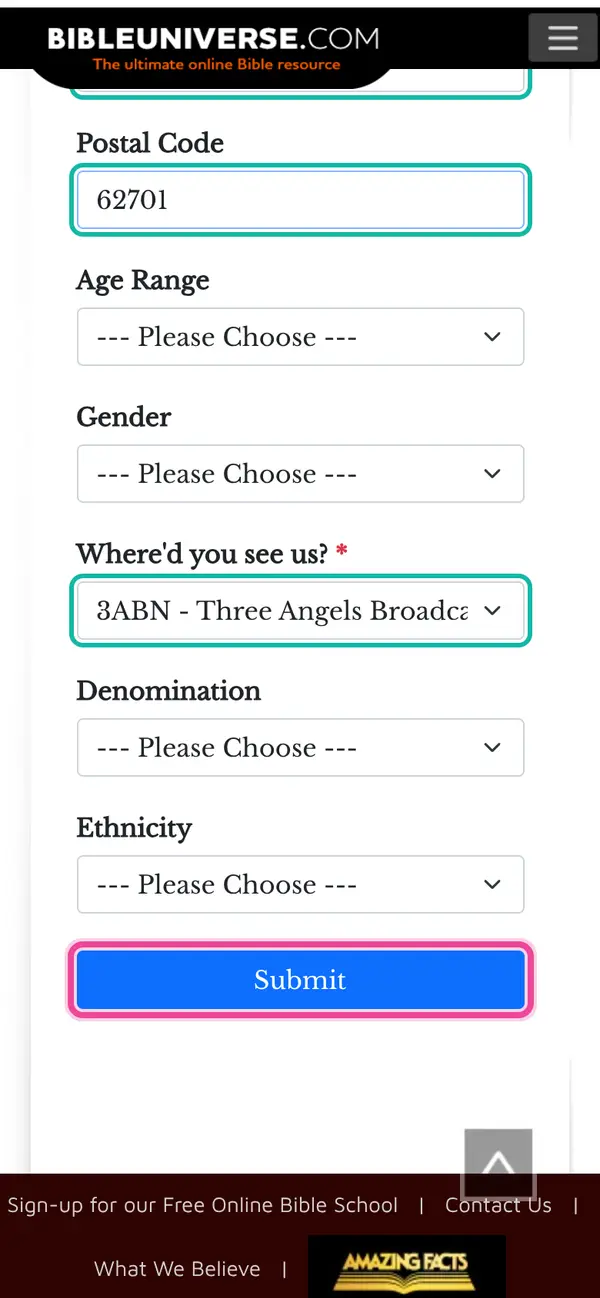Open the Gender dropdown
600x1298 pixels.
pyautogui.click(x=300, y=474)
